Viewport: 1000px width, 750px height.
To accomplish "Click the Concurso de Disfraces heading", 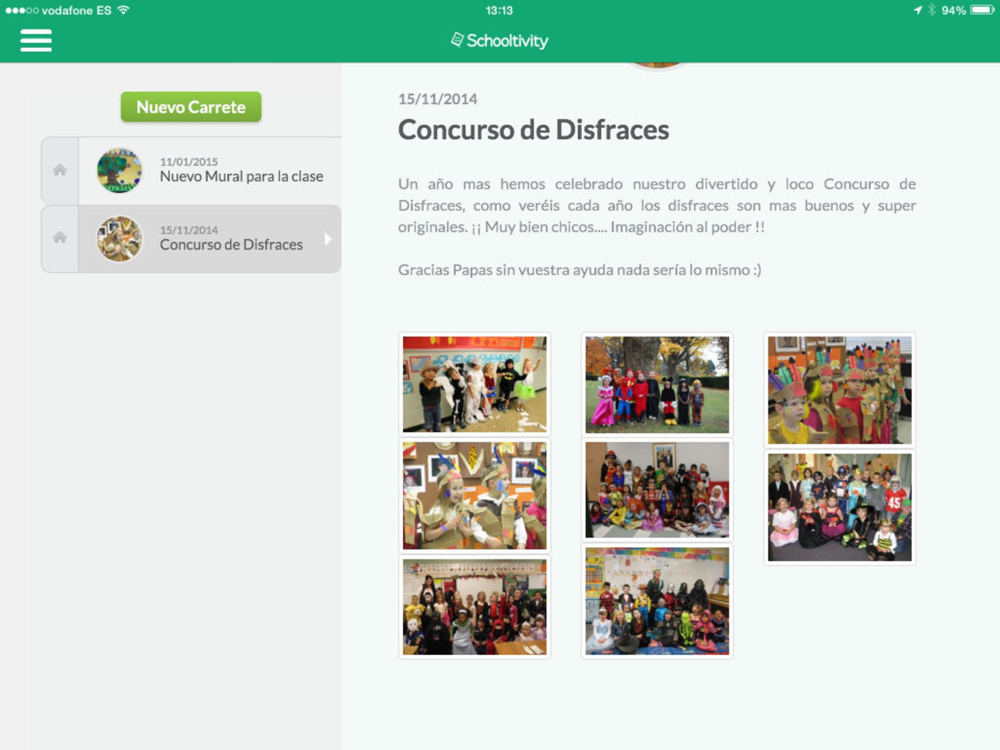I will point(533,130).
